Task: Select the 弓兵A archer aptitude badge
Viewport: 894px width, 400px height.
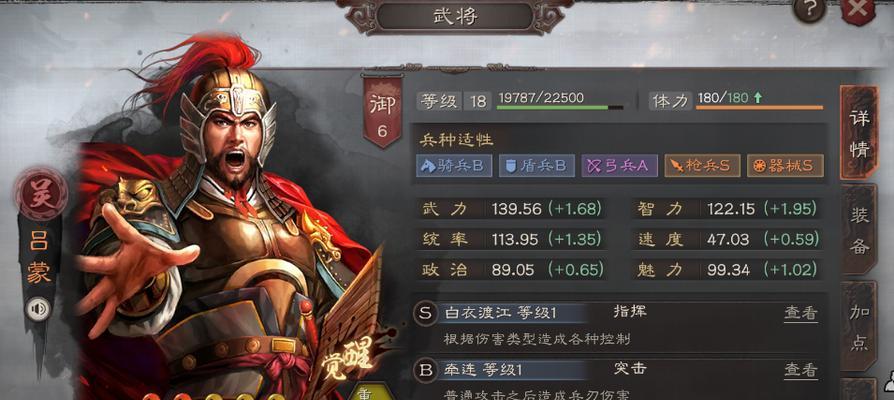Action: 619,165
